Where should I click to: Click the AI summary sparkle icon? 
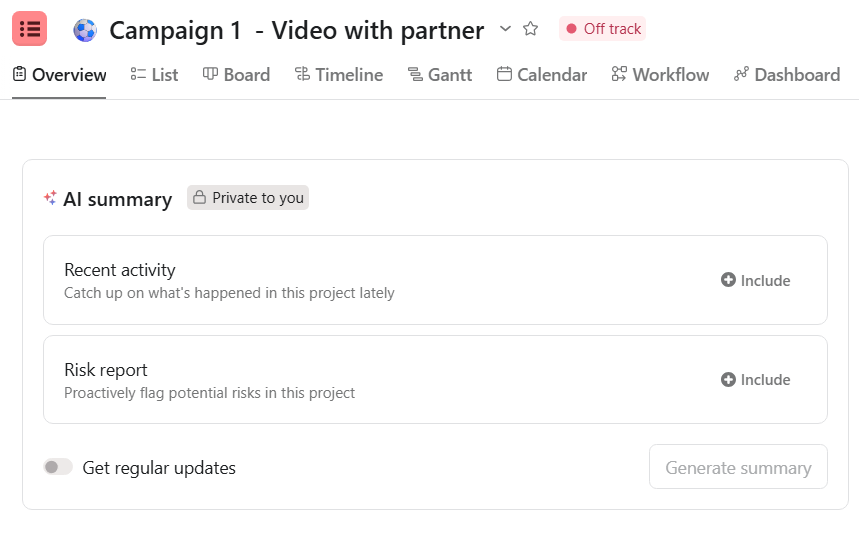tap(50, 198)
